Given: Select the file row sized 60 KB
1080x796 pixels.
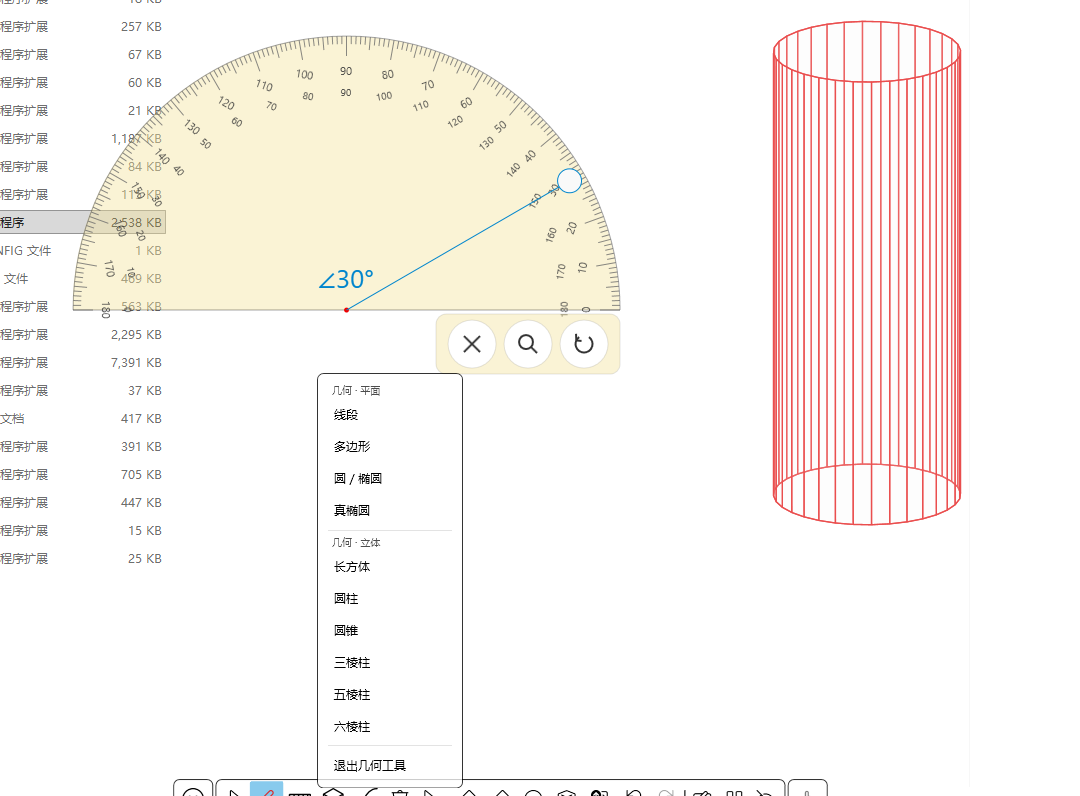Looking at the screenshot, I should pos(83,83).
